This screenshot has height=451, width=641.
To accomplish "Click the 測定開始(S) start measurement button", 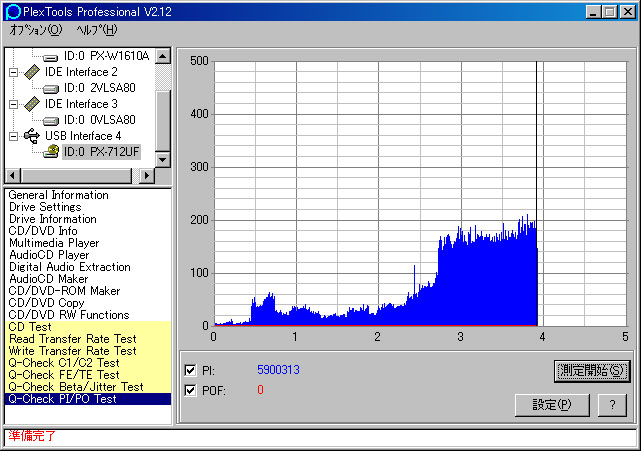I will click(592, 371).
